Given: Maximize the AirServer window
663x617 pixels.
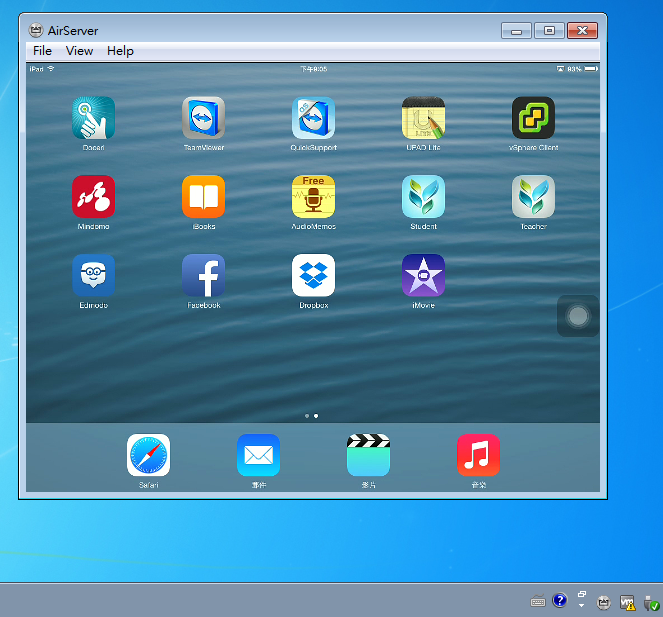Looking at the screenshot, I should [549, 31].
